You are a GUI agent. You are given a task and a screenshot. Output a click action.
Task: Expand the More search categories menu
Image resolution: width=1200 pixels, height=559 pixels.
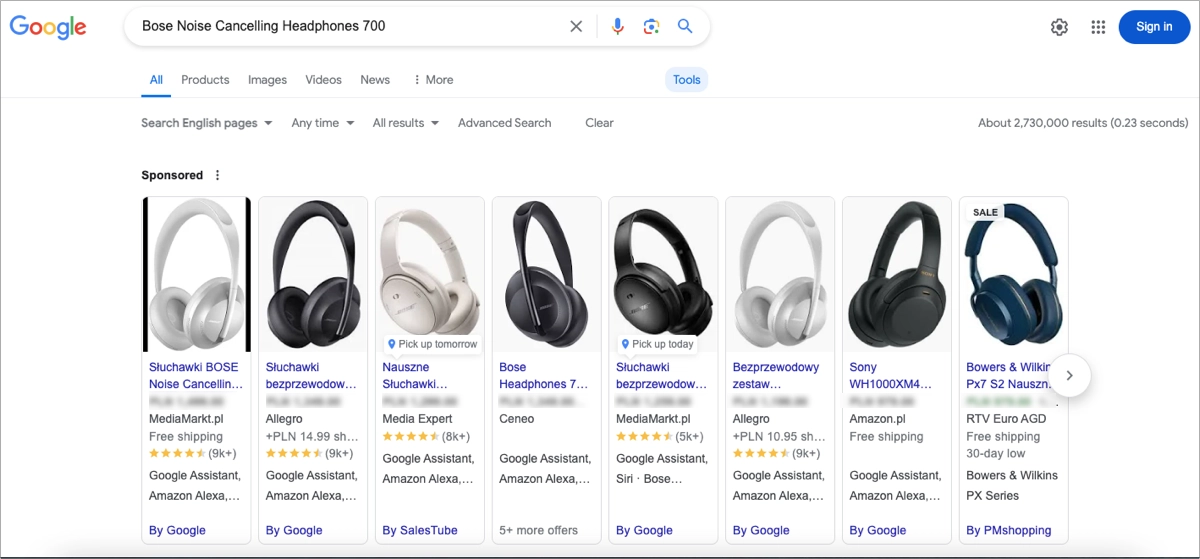pos(433,80)
